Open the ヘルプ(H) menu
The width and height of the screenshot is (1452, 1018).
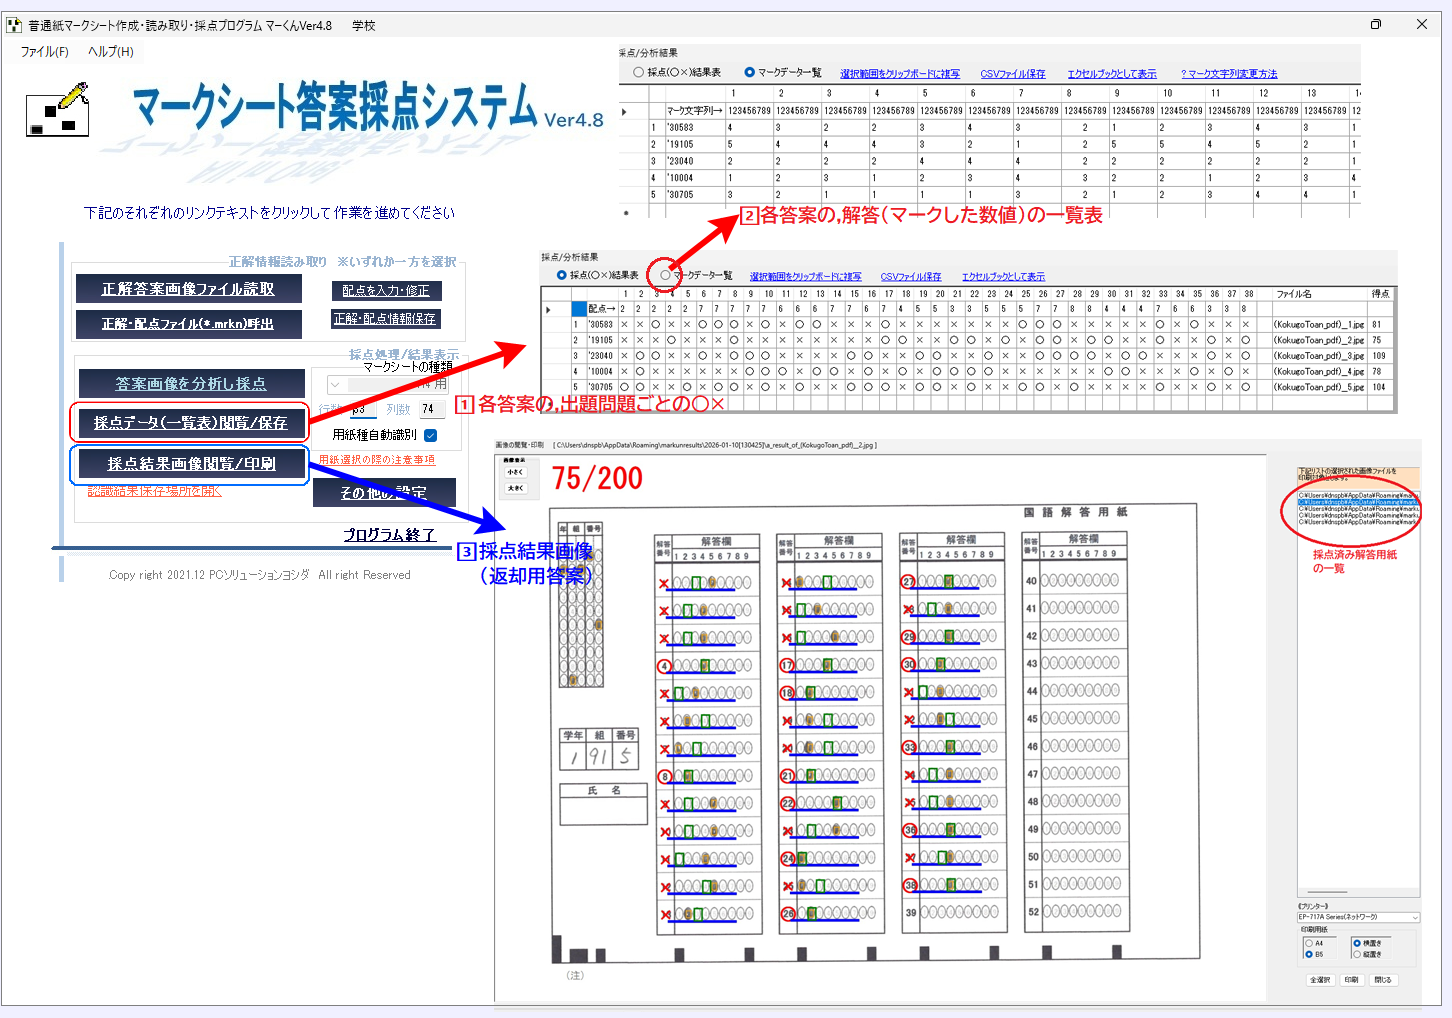[x=110, y=52]
